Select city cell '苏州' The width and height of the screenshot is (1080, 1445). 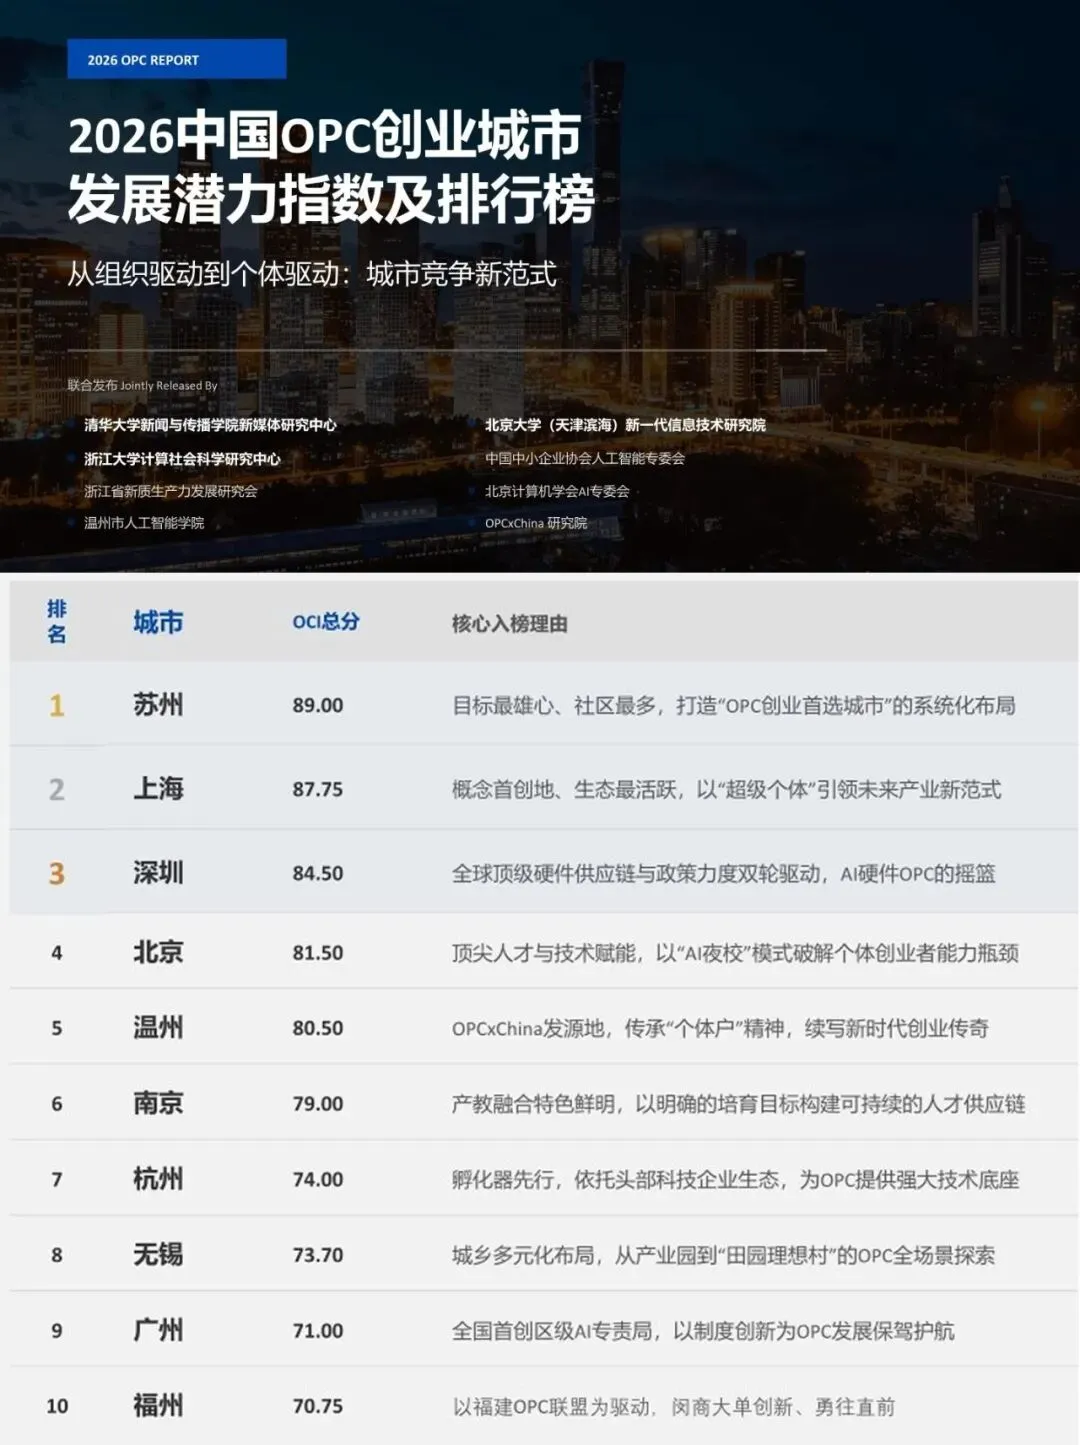[158, 704]
